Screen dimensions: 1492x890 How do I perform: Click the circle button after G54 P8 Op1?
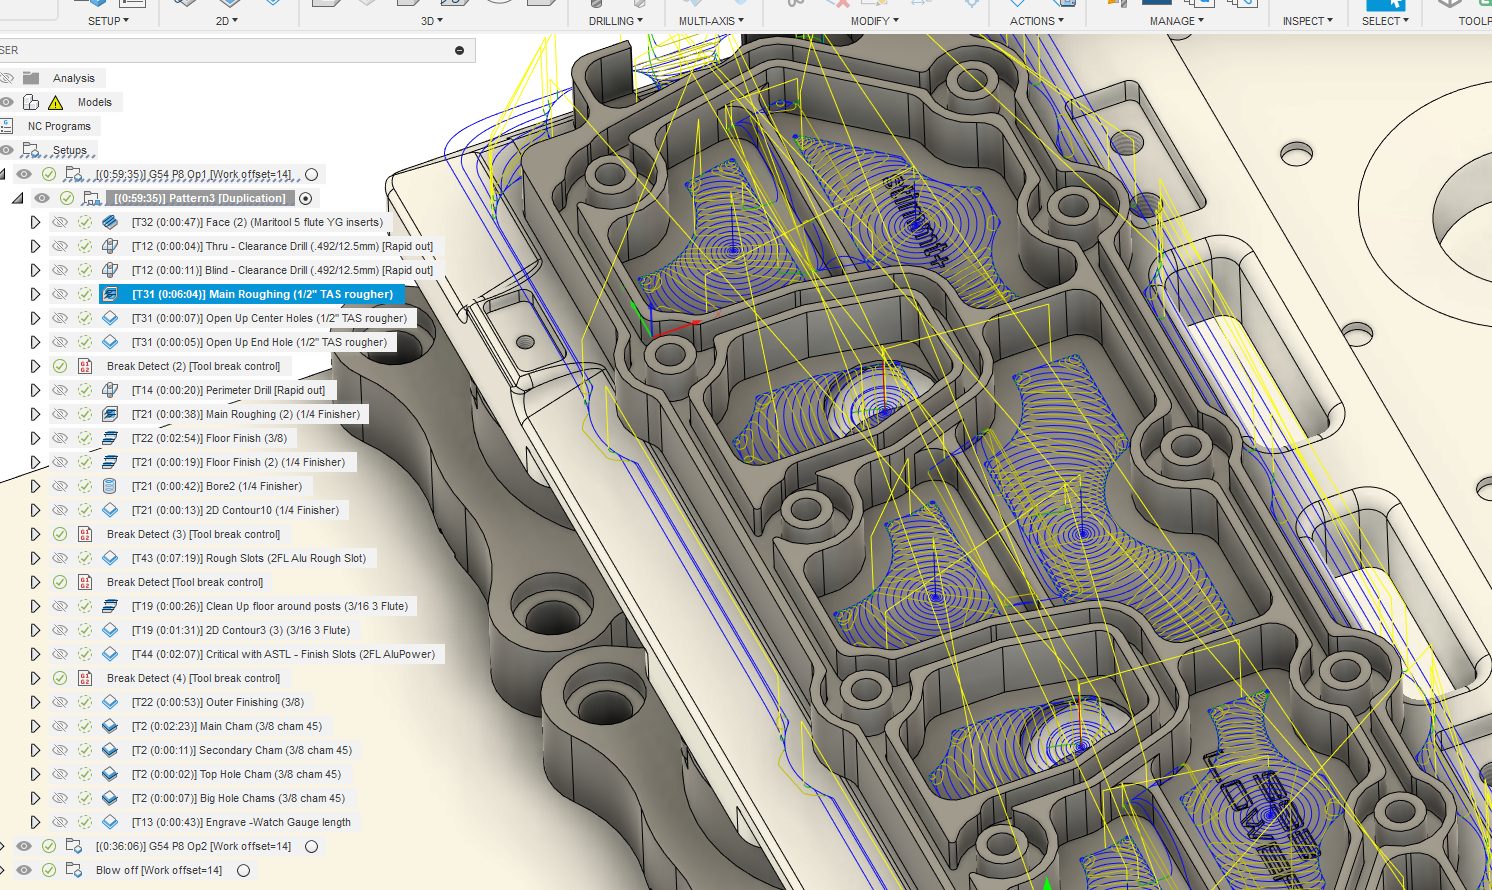point(311,173)
